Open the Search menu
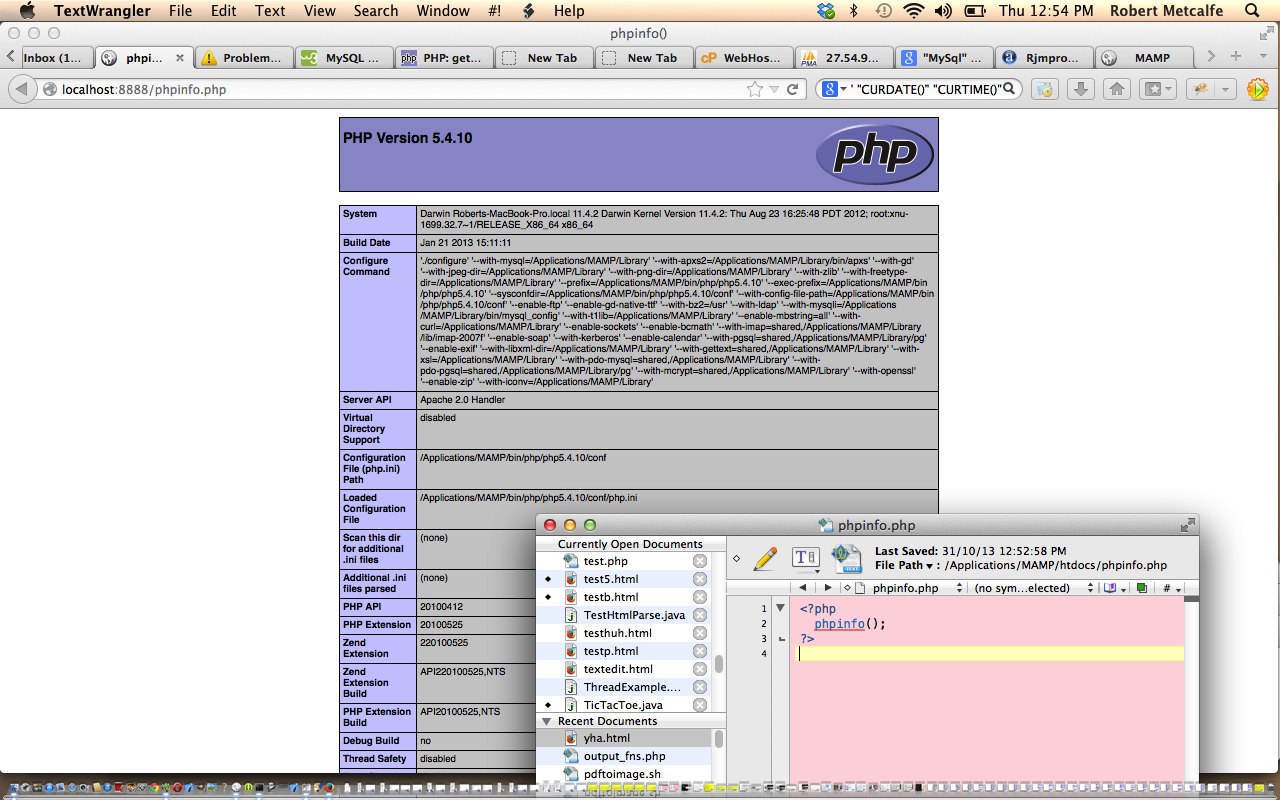The height and width of the screenshot is (800, 1280). pyautogui.click(x=376, y=11)
